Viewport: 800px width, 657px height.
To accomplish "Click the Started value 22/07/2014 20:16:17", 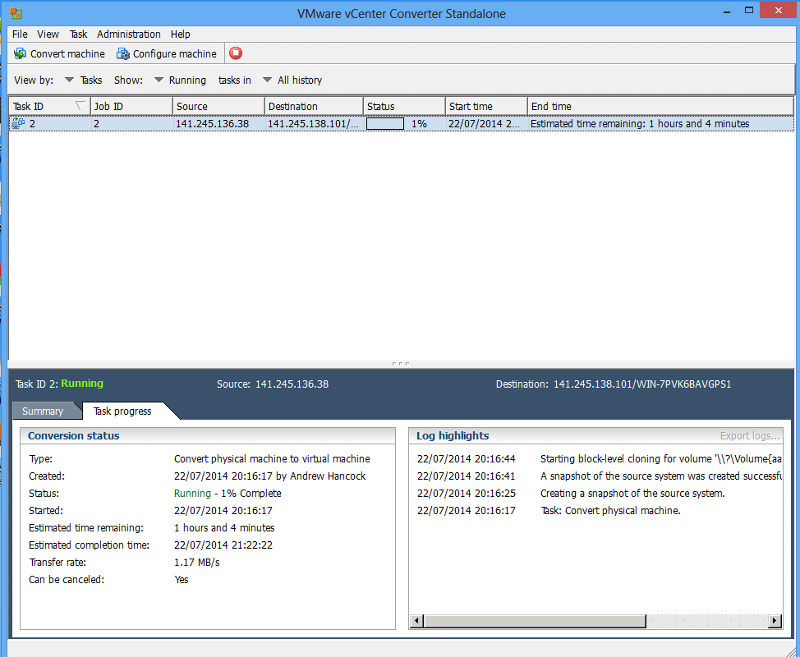I will pyautogui.click(x=223, y=511).
